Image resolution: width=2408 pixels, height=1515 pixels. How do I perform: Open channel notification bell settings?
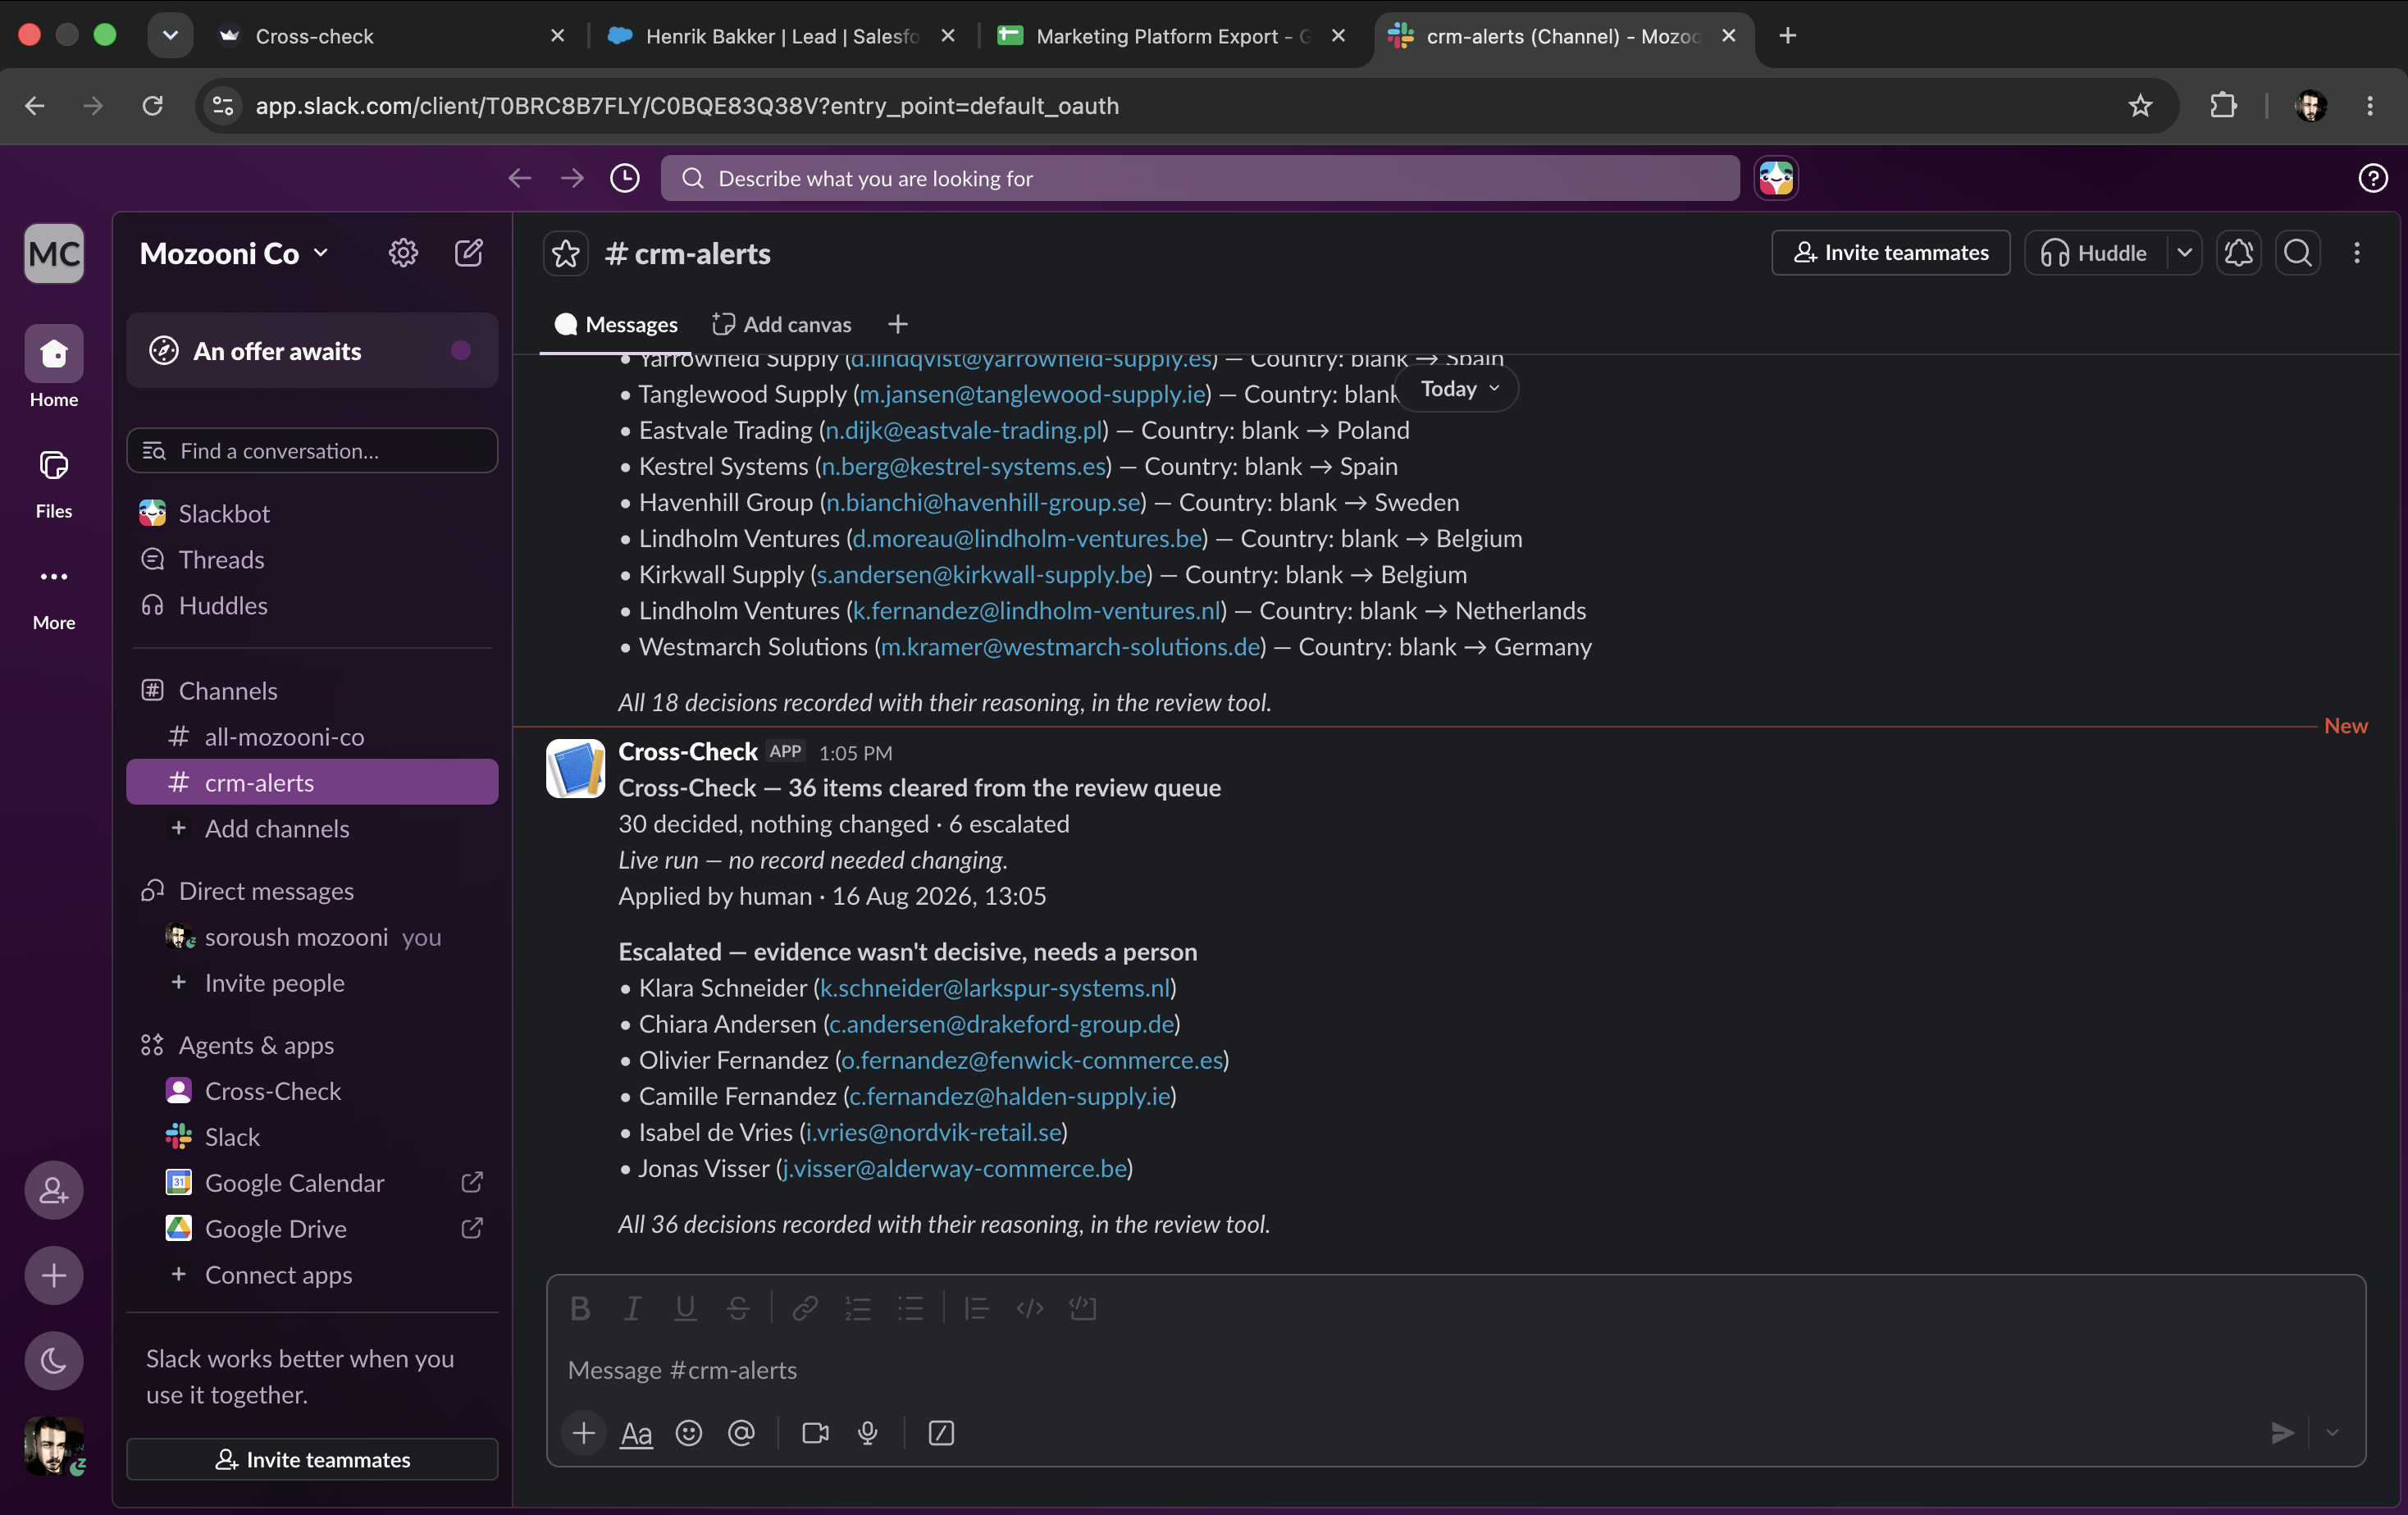(x=2238, y=253)
